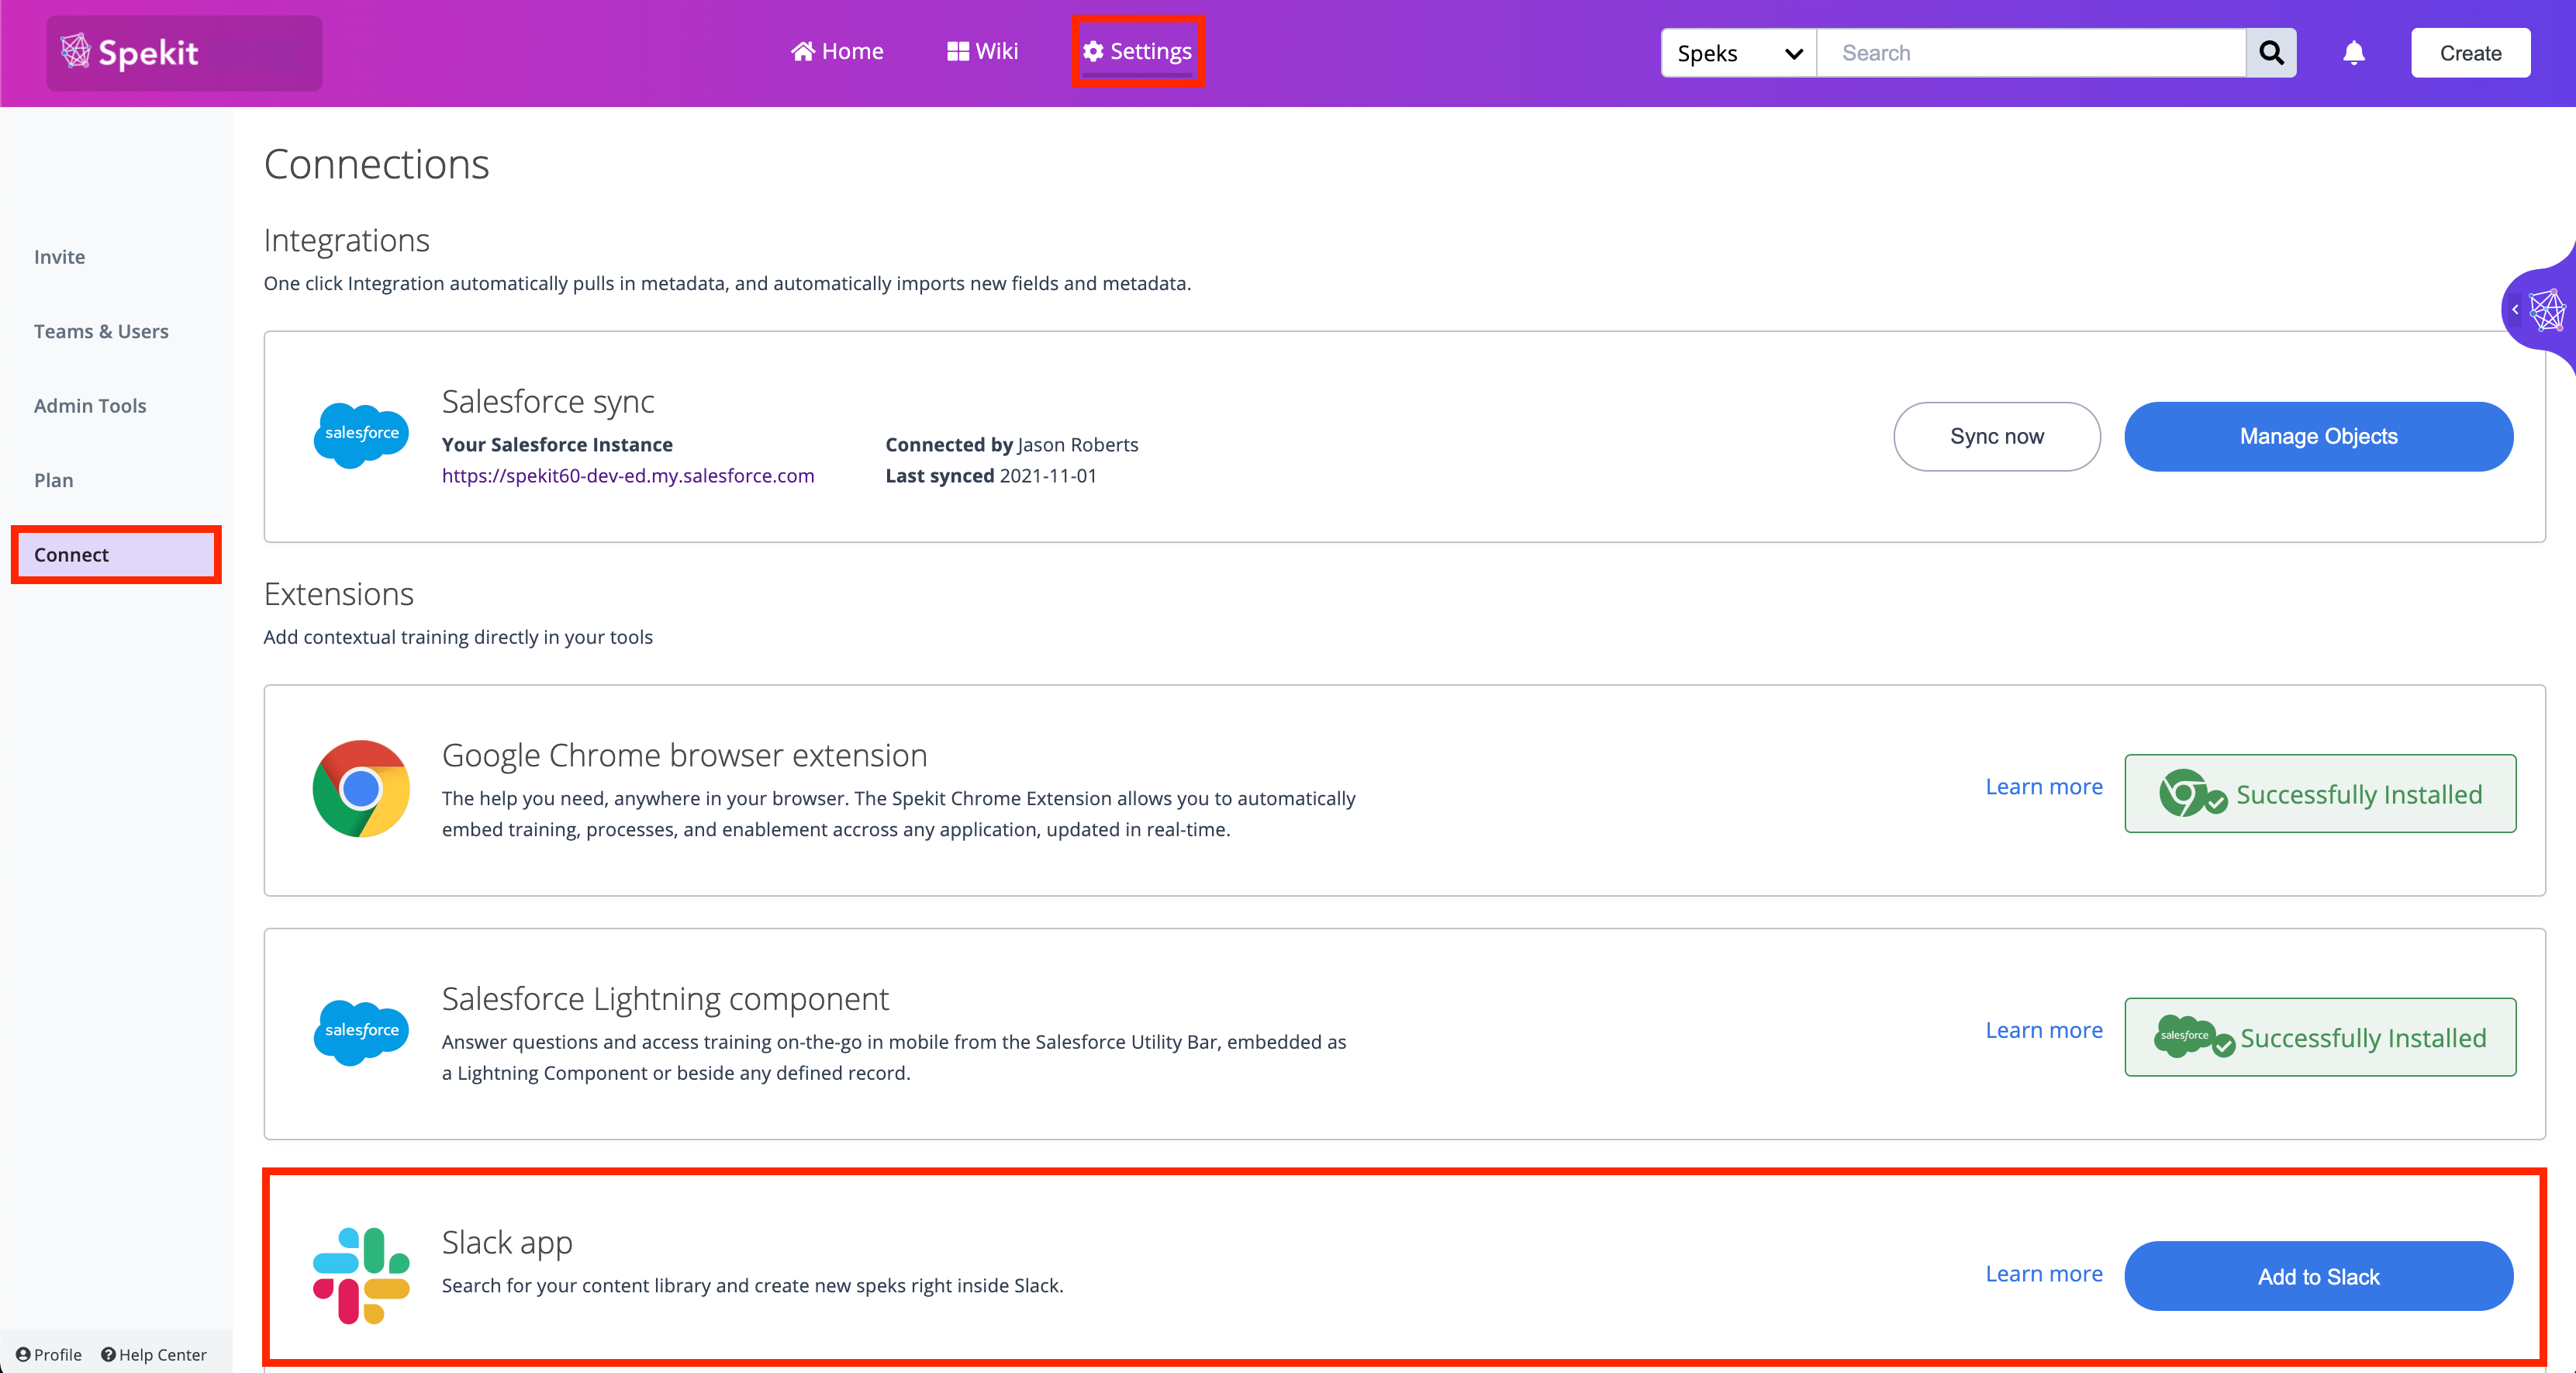
Task: Click the Spekit logo in header
Action: (x=130, y=52)
